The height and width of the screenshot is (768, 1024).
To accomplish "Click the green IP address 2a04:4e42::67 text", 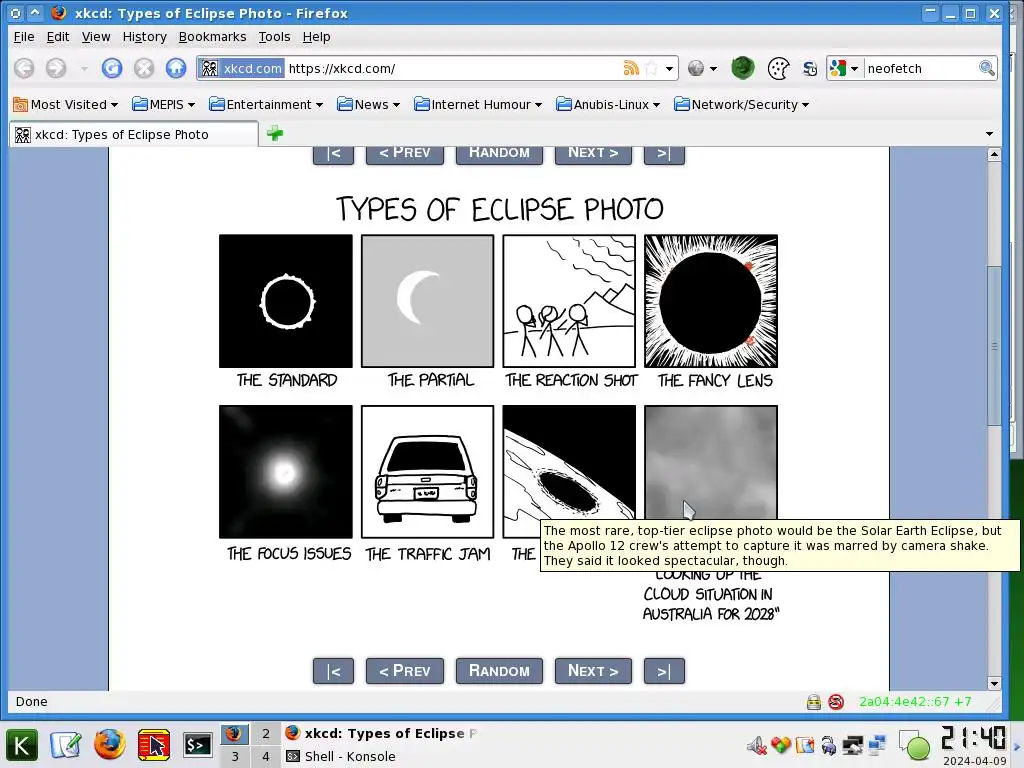I will 914,701.
